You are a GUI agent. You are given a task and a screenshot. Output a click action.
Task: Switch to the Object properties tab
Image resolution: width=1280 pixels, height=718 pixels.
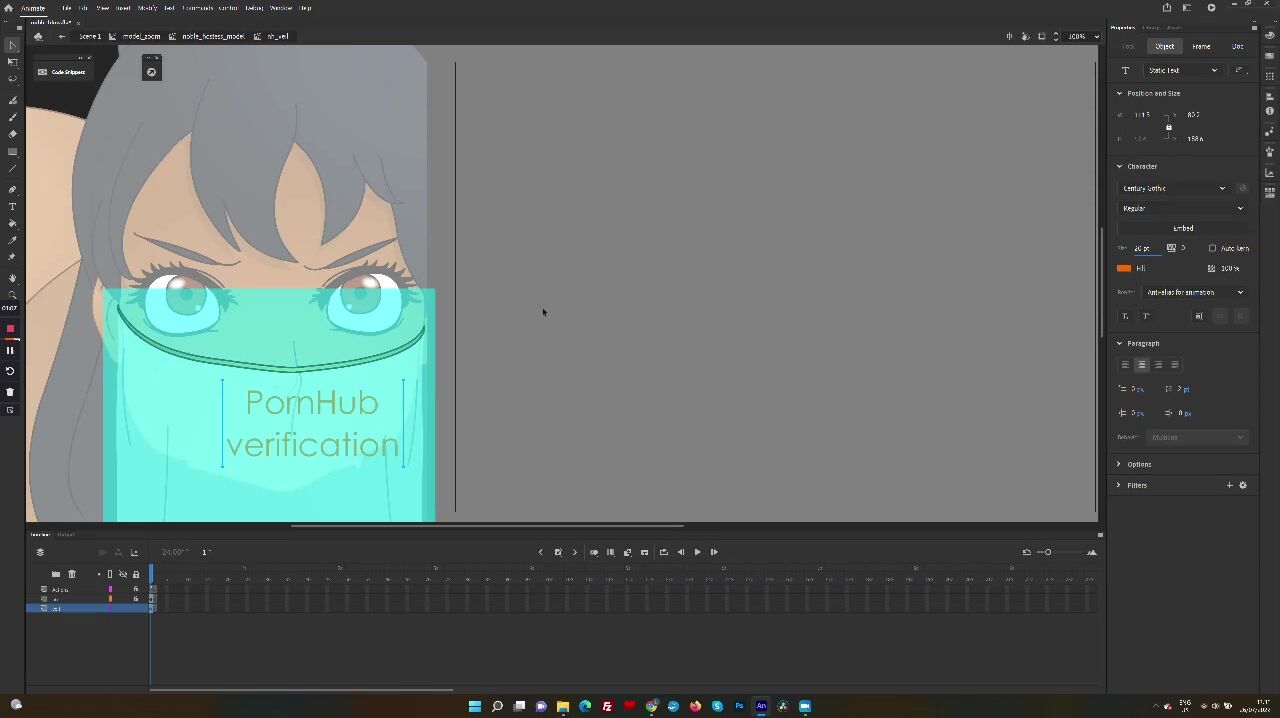pos(1165,46)
